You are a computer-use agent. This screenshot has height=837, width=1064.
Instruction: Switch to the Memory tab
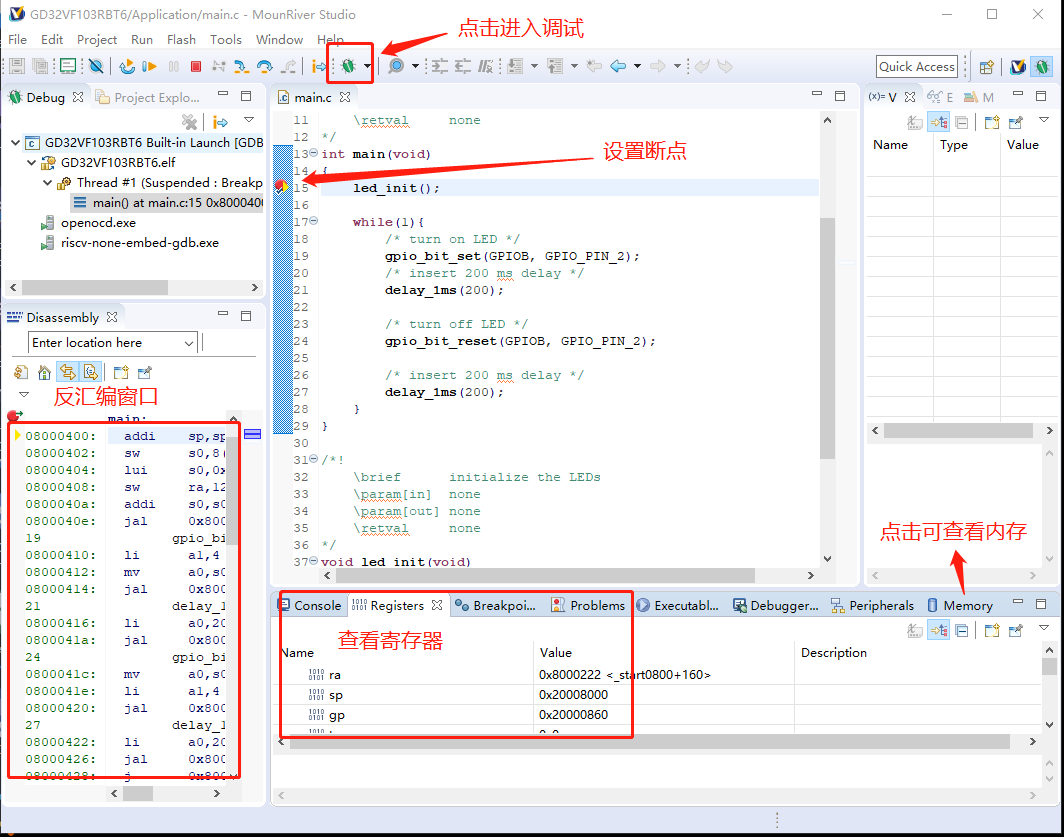[960, 606]
